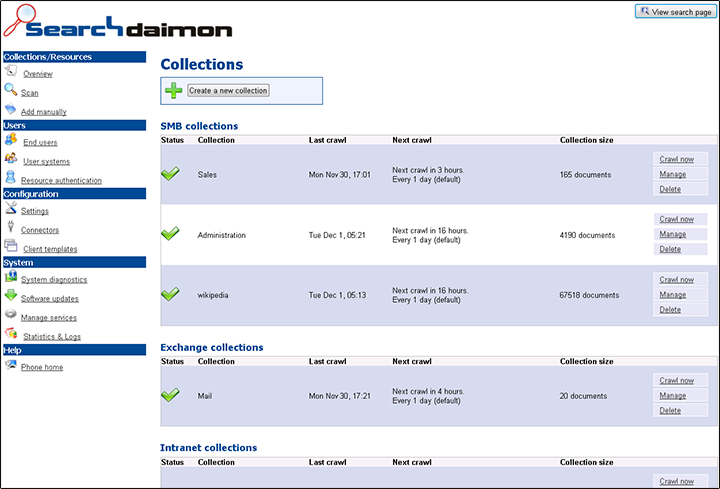Click the System section header
Image resolution: width=720 pixels, height=489 pixels.
pos(74,262)
